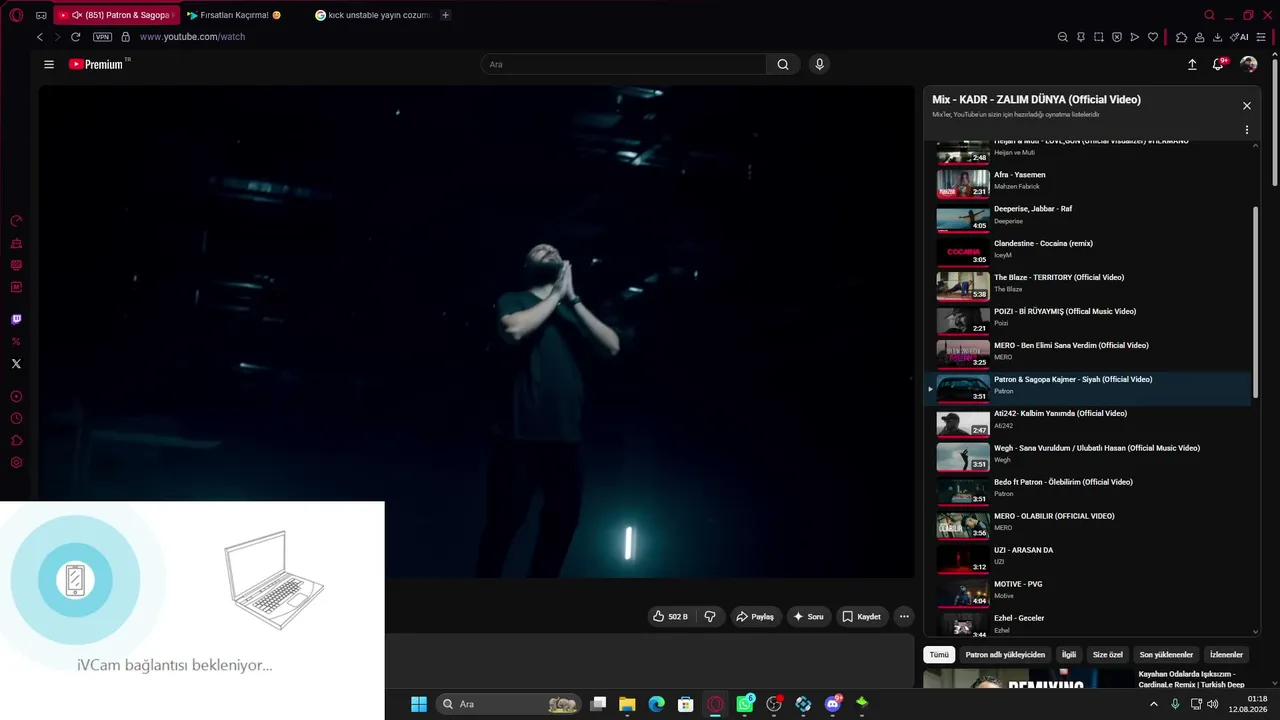View site security lock information
Screen dimensions: 1280x720
point(125,37)
